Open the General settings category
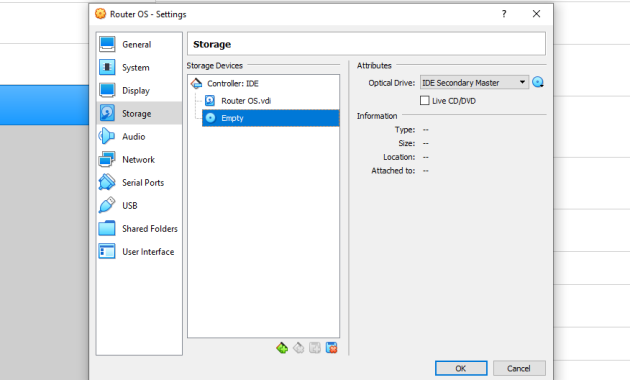This screenshot has height=380, width=630. (x=139, y=44)
